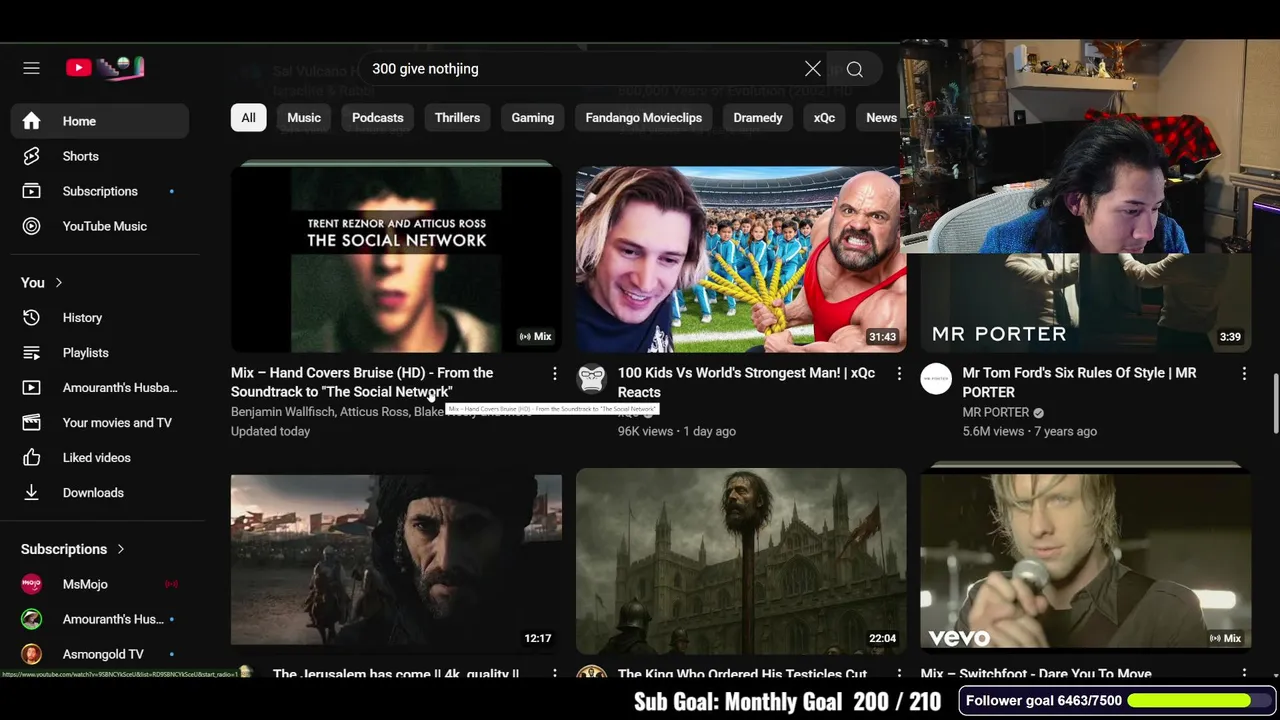Open the Asmongold TV channel subscription
This screenshot has width=1280, height=720.
point(100,654)
